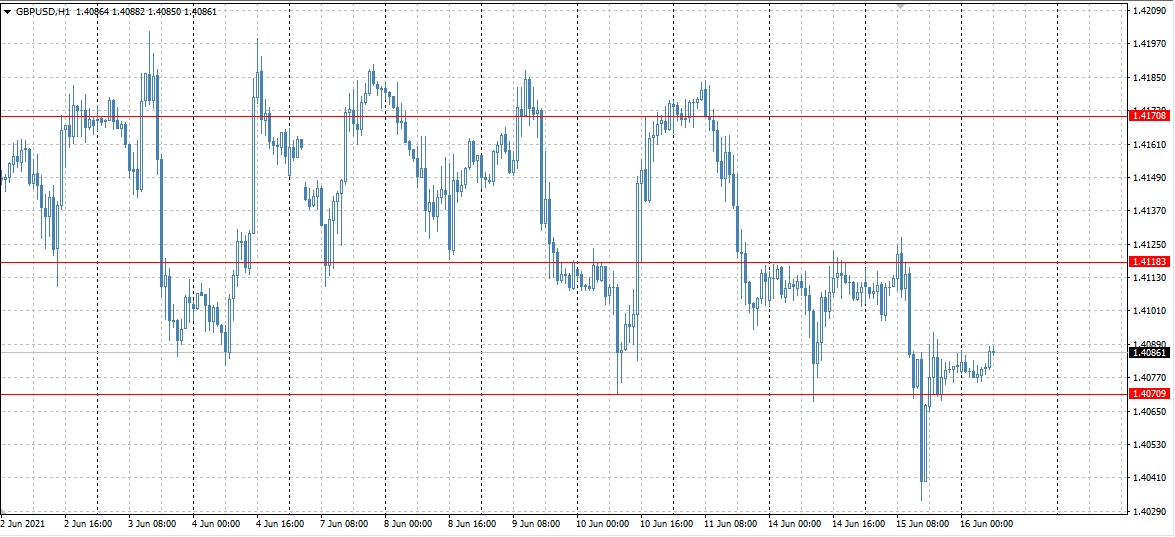Click the 11 Jun 08:00 time label
Screen dimensions: 1175x537
point(731,524)
